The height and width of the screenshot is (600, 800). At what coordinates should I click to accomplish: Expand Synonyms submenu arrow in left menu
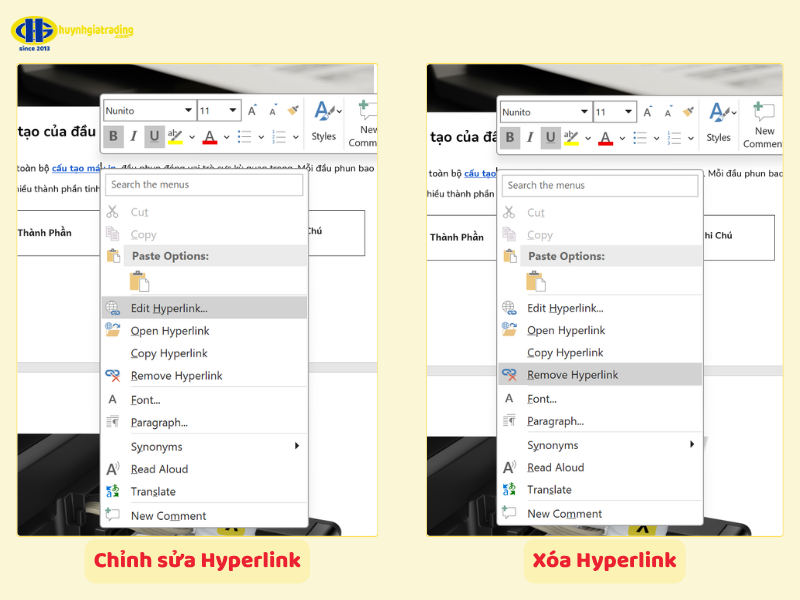point(297,446)
